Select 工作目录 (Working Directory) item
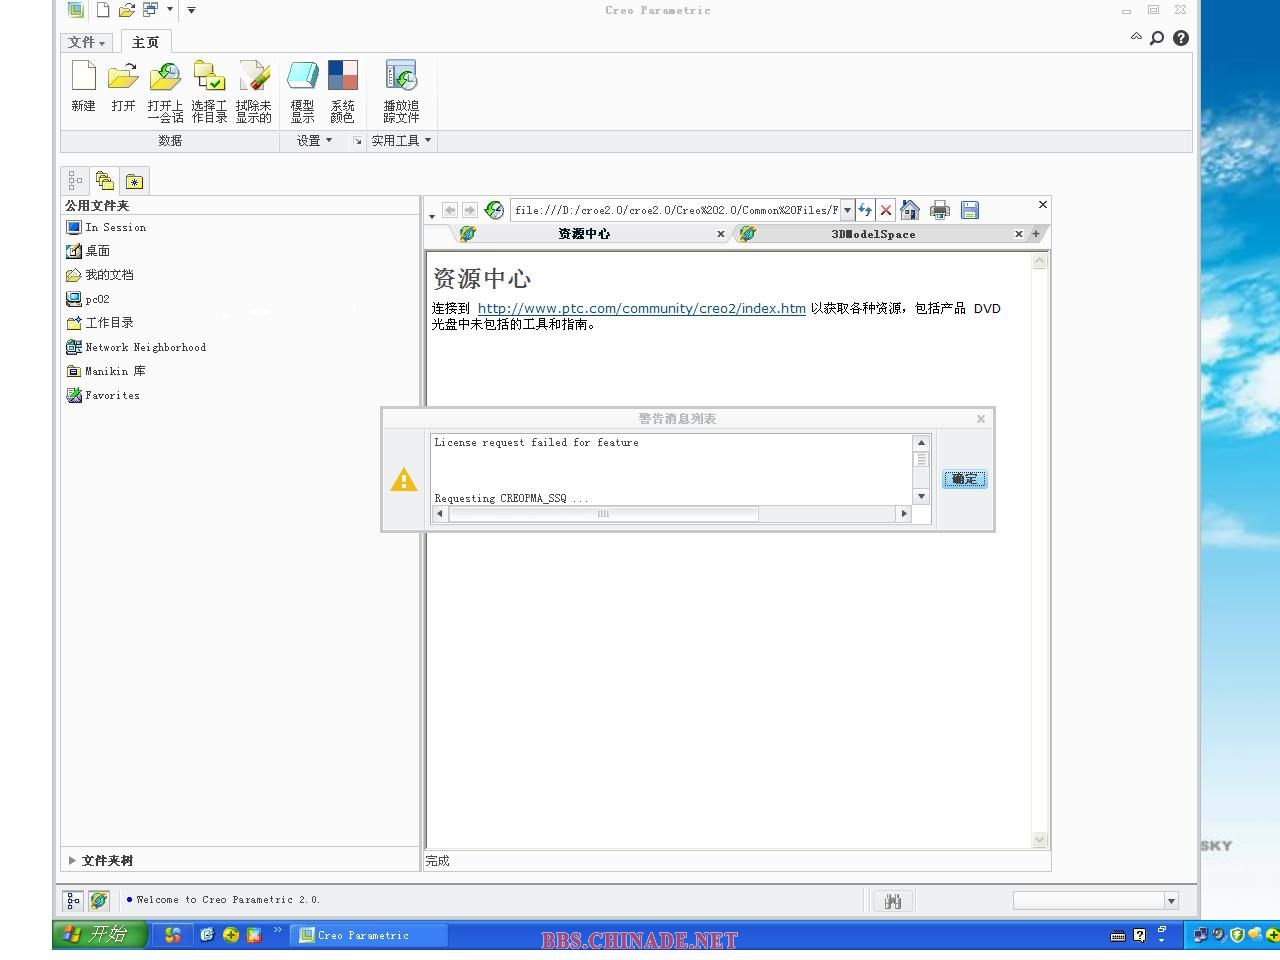Screen dimensions: 1280x960 tap(99, 323)
